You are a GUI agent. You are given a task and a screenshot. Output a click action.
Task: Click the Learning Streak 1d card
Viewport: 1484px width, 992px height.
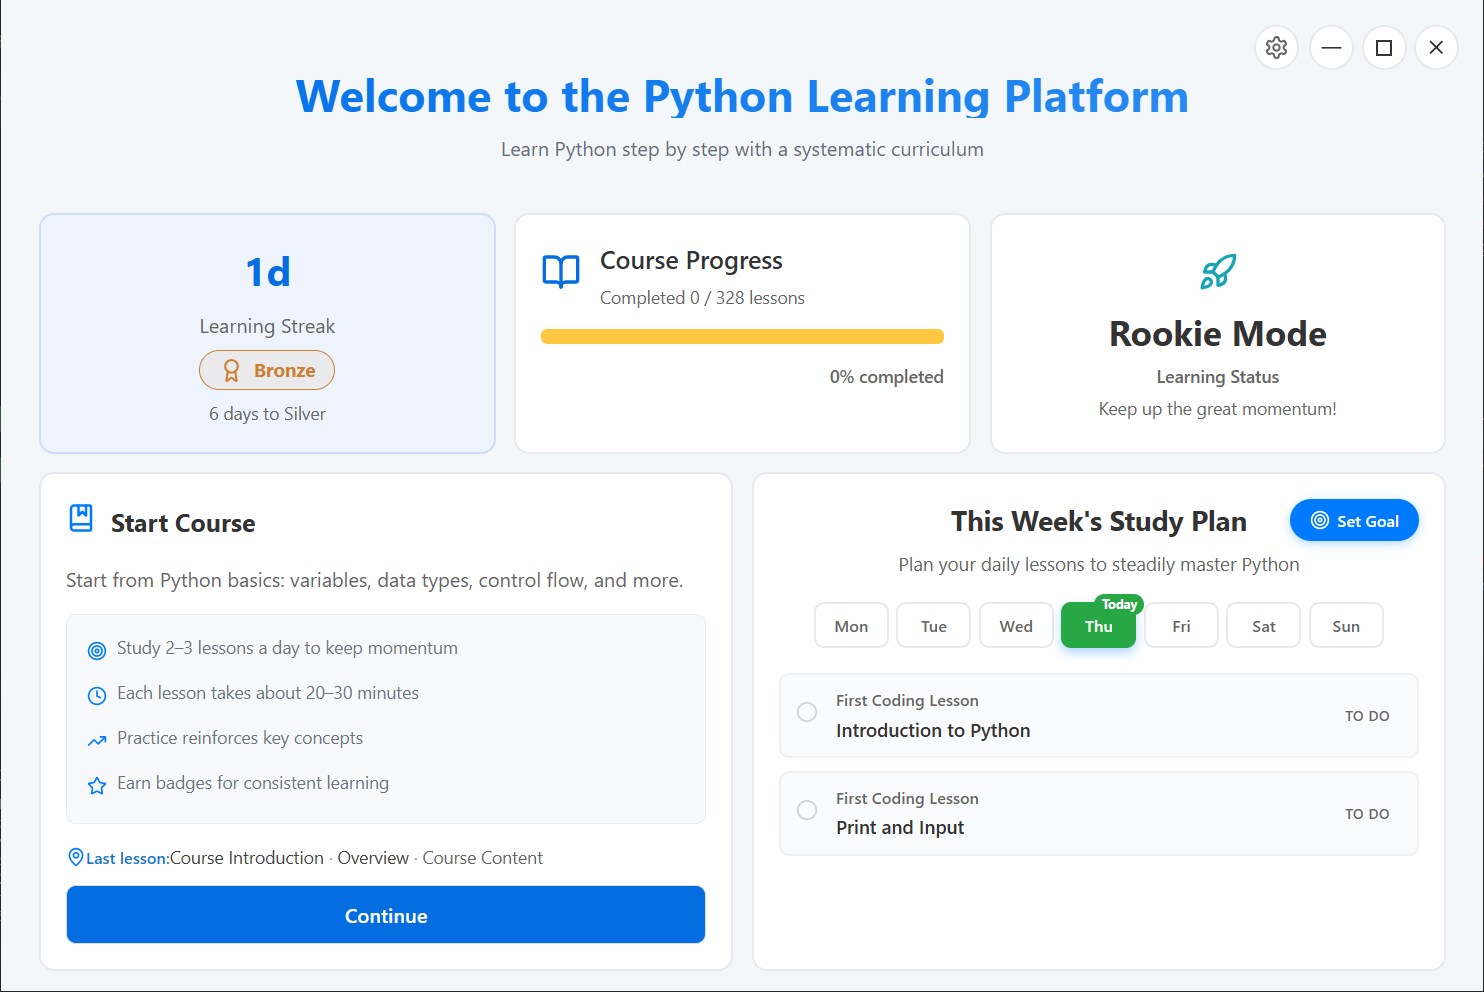coord(267,333)
